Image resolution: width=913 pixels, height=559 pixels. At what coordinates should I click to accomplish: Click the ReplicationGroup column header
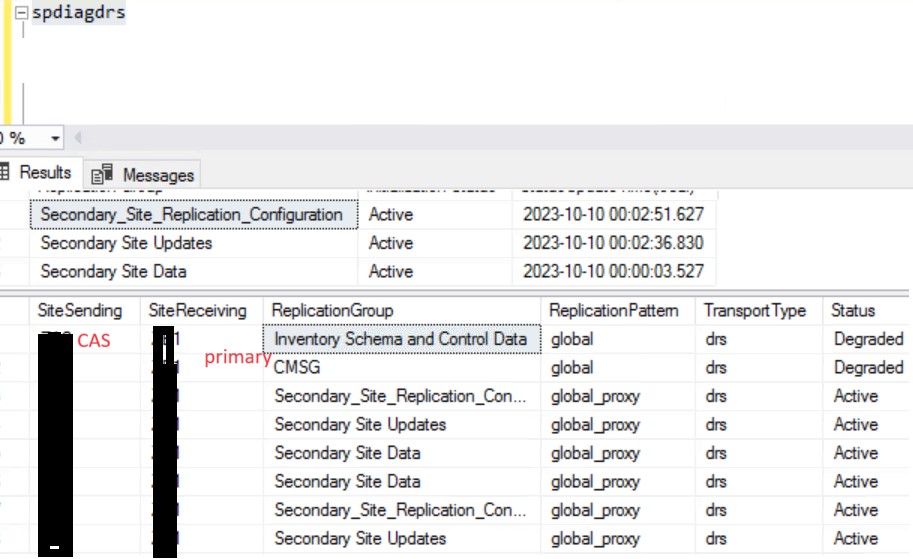pos(402,310)
